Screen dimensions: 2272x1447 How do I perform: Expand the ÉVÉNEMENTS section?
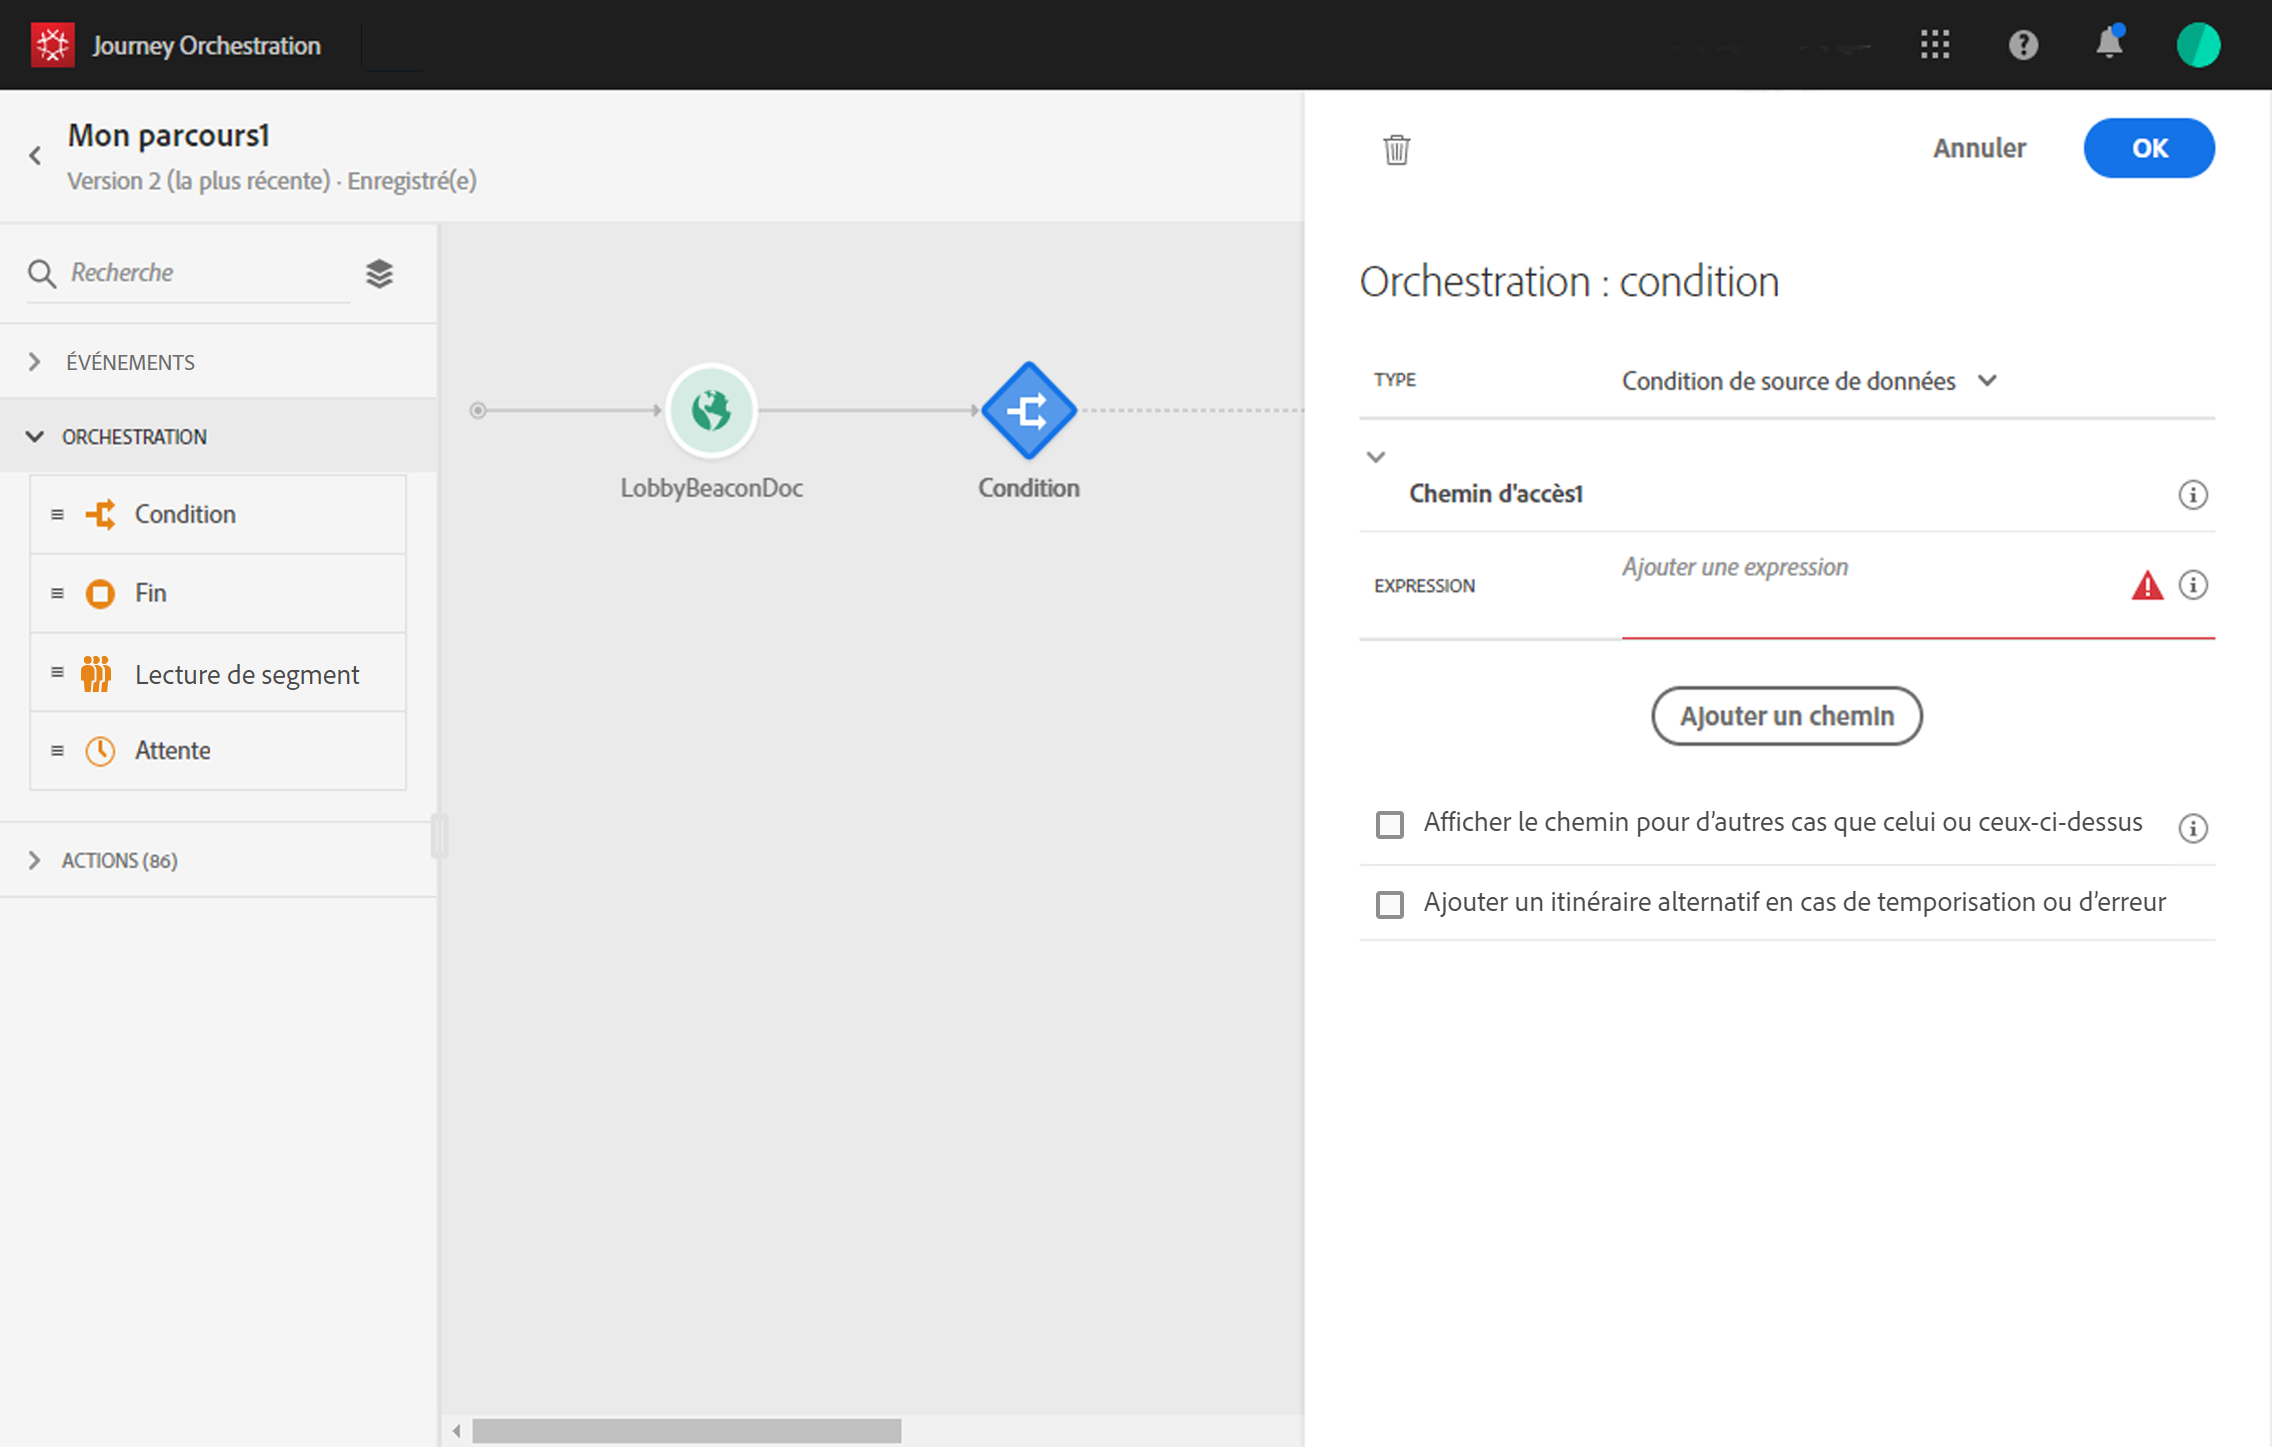tap(130, 362)
